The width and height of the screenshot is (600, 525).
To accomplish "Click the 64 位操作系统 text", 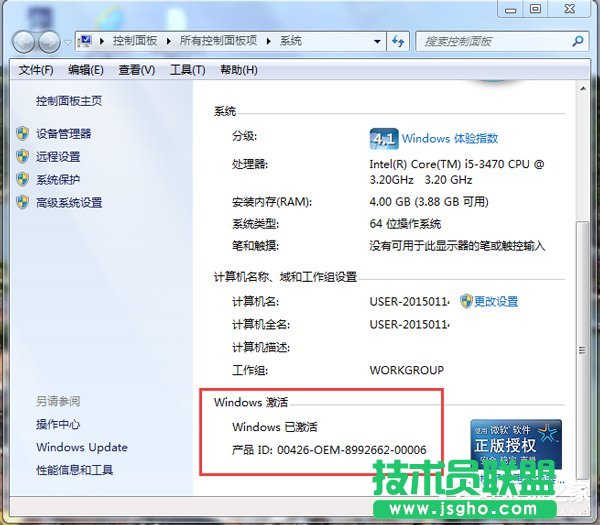I will (405, 224).
